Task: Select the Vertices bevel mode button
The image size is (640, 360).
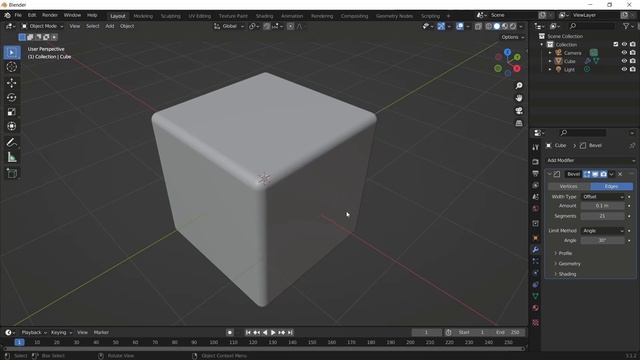Action: (569, 186)
